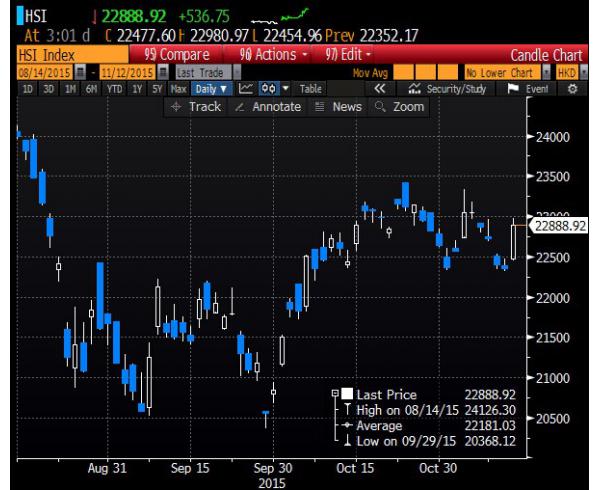
Task: Click the Candle Chart title label
Action: [546, 55]
